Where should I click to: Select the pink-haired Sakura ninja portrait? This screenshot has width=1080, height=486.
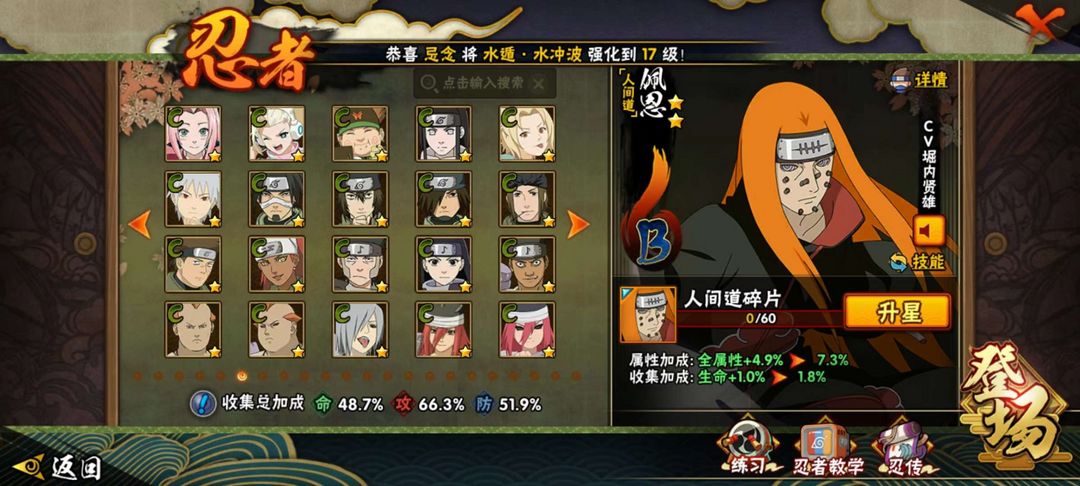tap(193, 134)
